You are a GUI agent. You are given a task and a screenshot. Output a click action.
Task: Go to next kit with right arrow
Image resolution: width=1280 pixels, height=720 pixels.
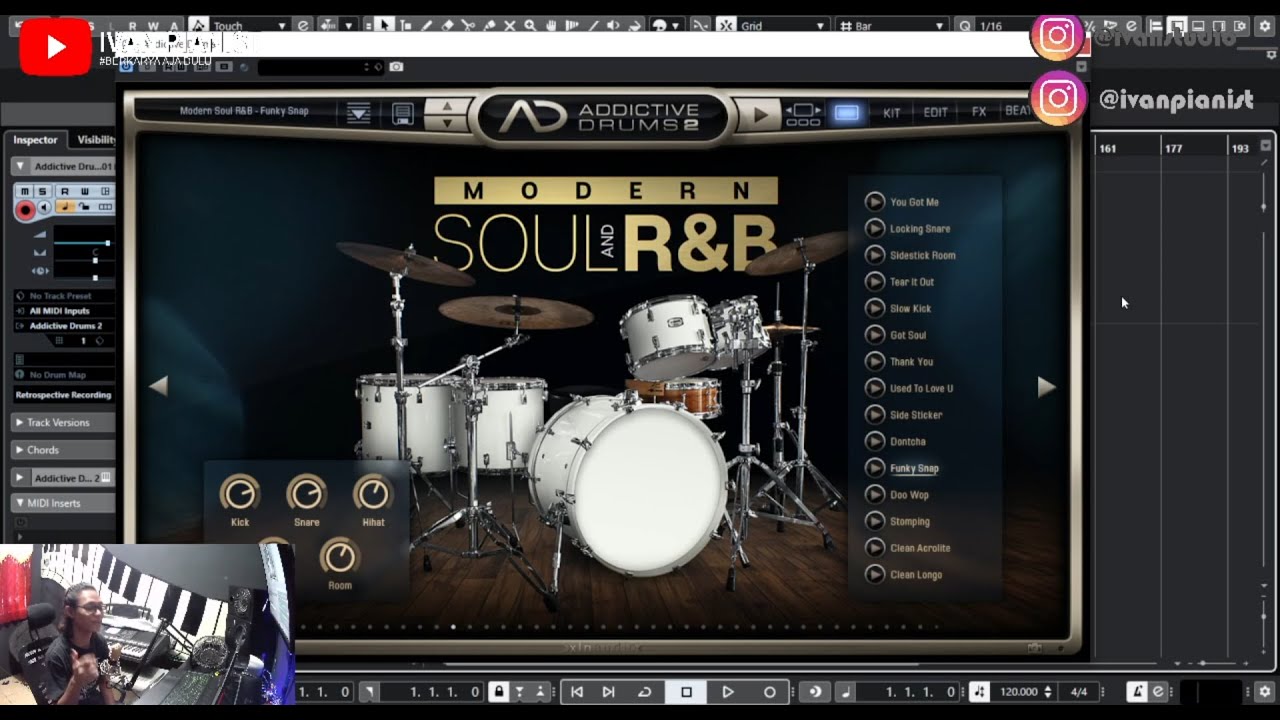coord(1046,387)
